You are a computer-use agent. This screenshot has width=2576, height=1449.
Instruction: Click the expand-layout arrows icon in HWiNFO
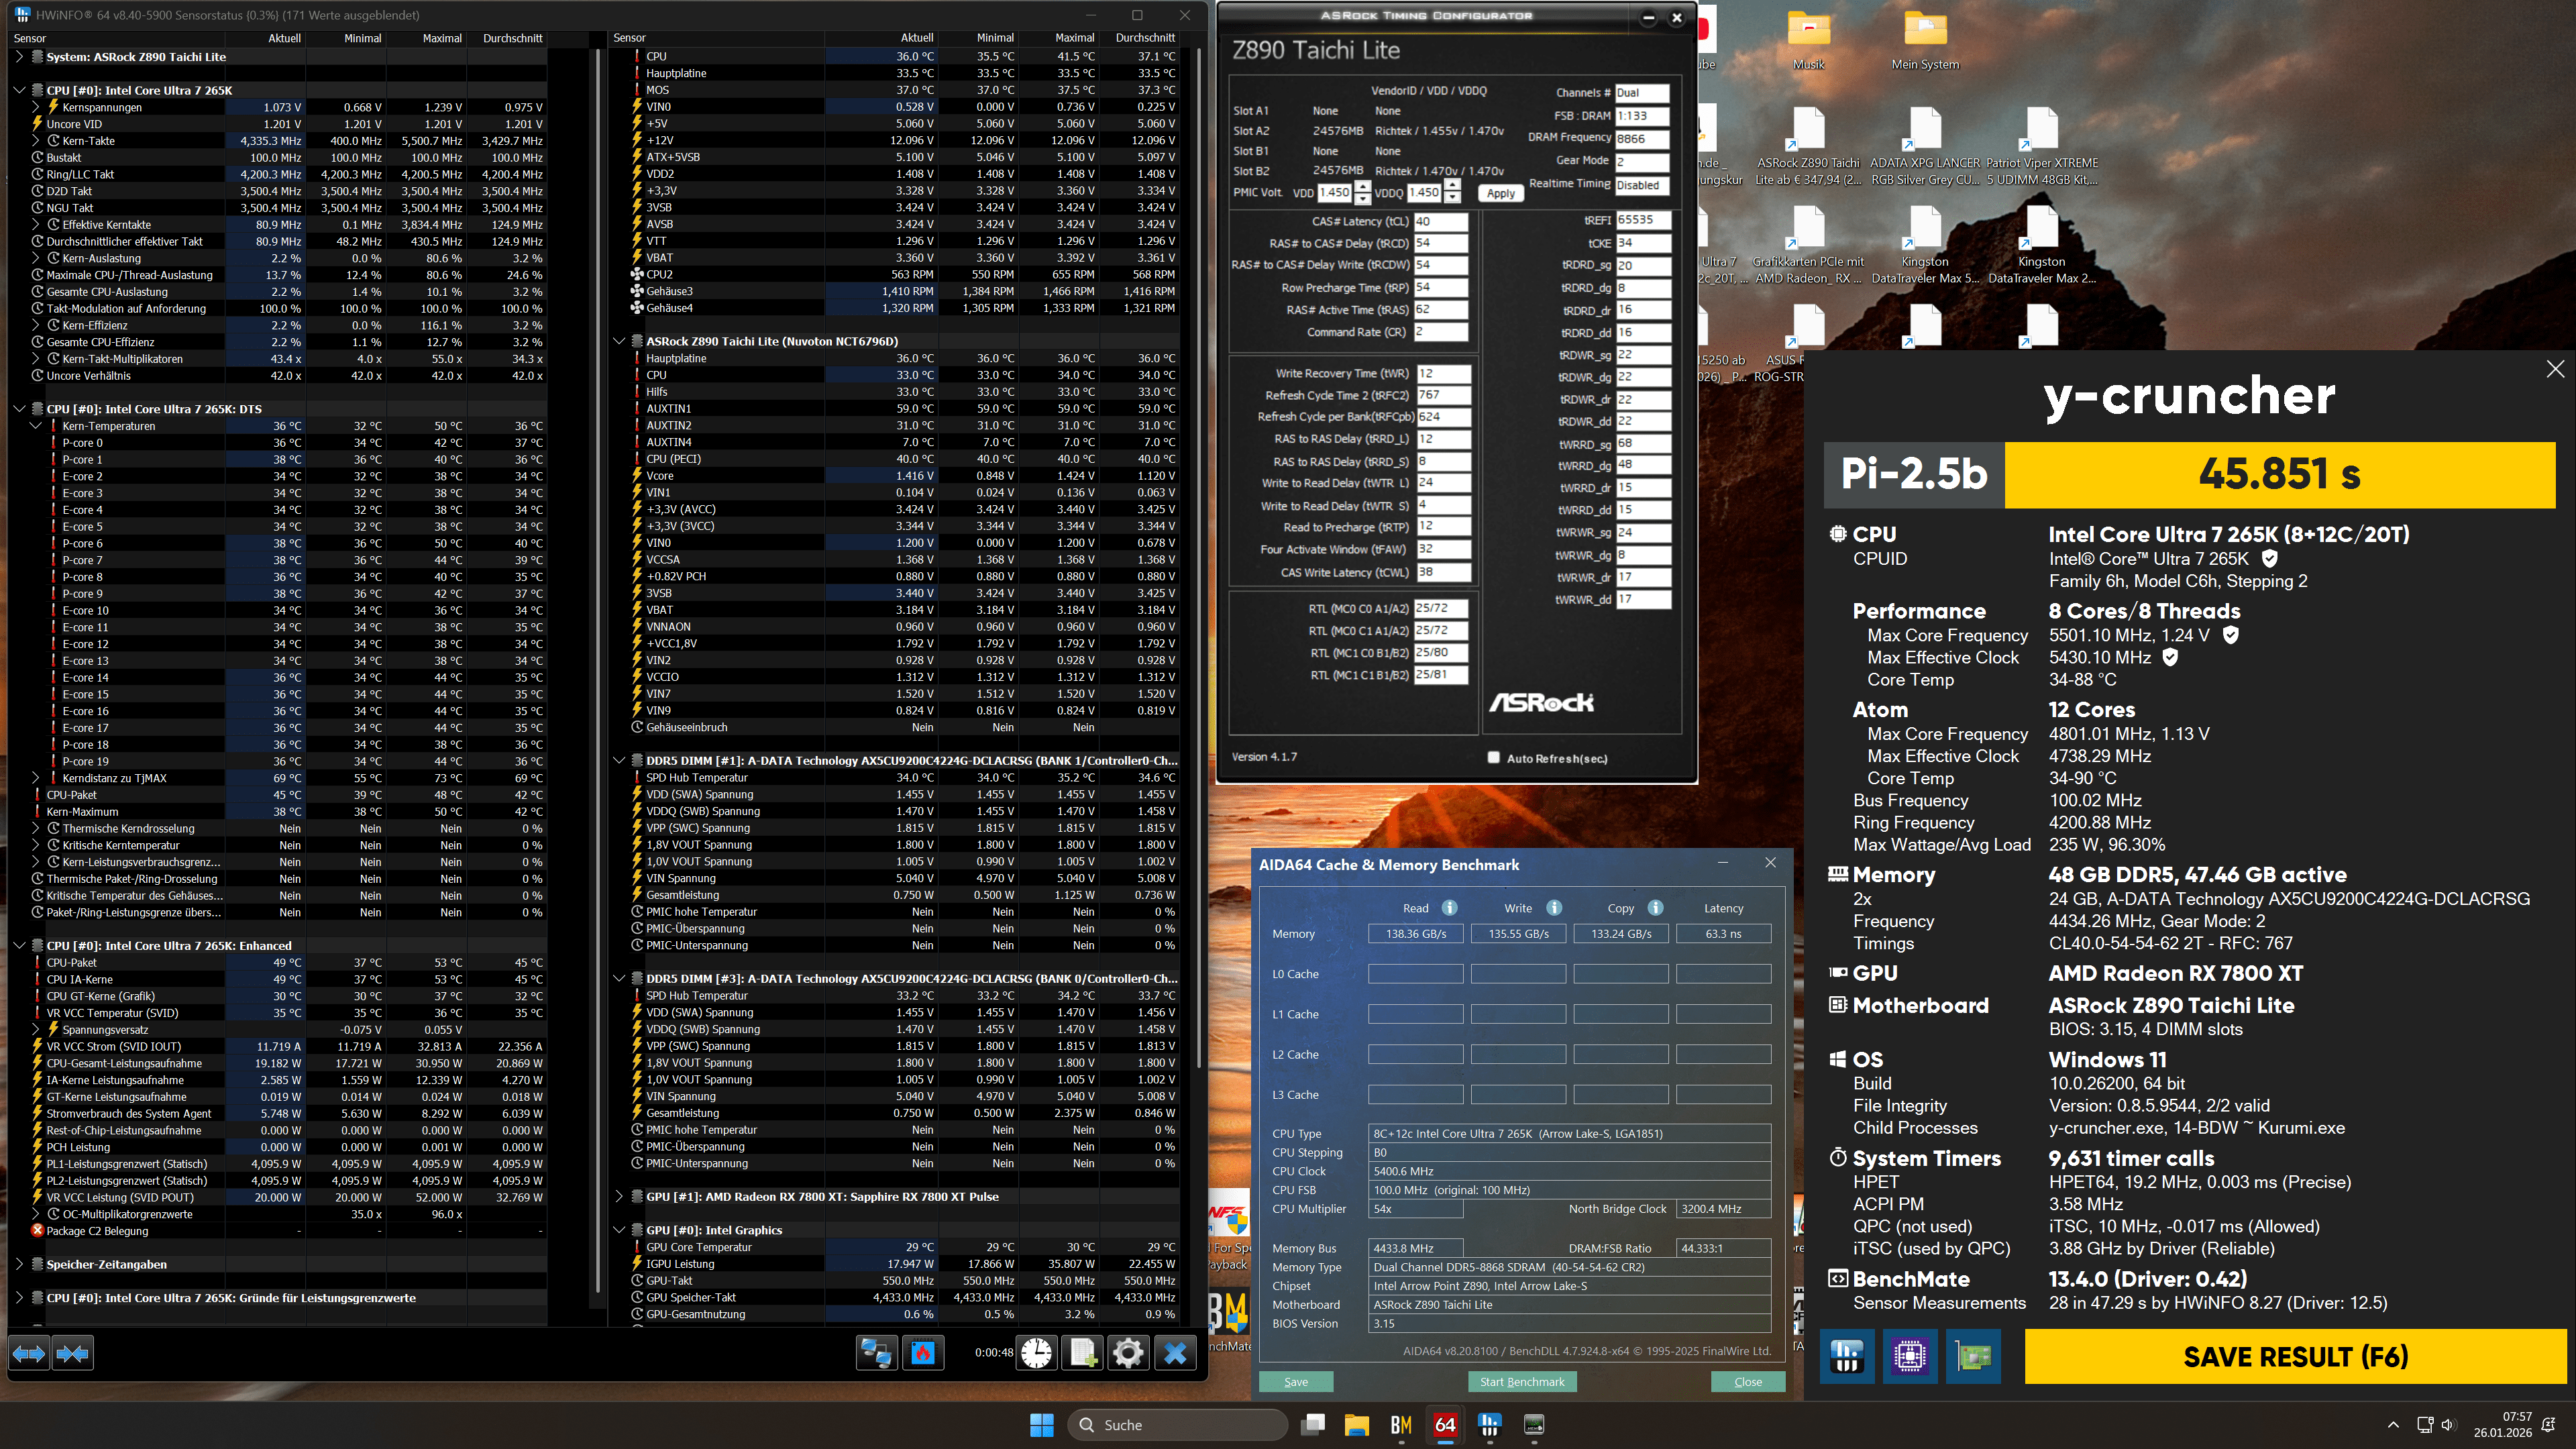[x=29, y=1354]
